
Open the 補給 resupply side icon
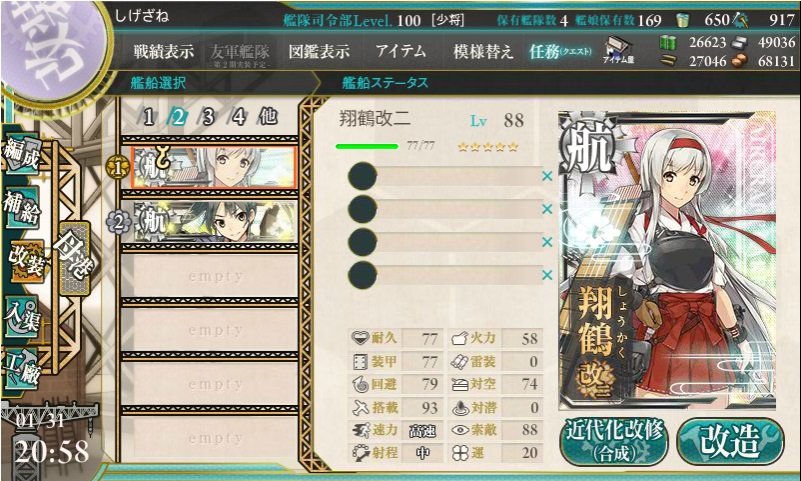pyautogui.click(x=21, y=208)
